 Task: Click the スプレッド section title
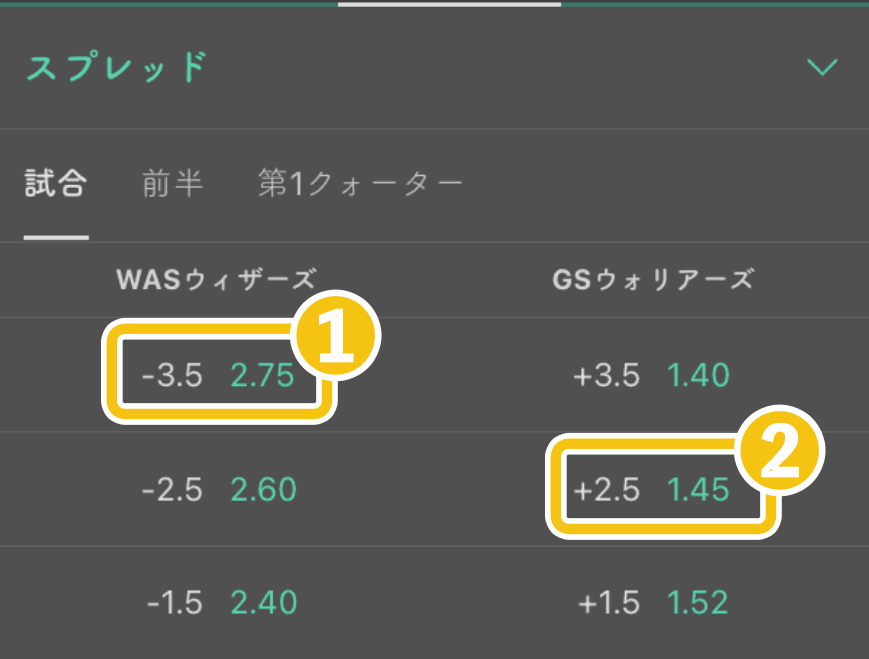[x=117, y=67]
